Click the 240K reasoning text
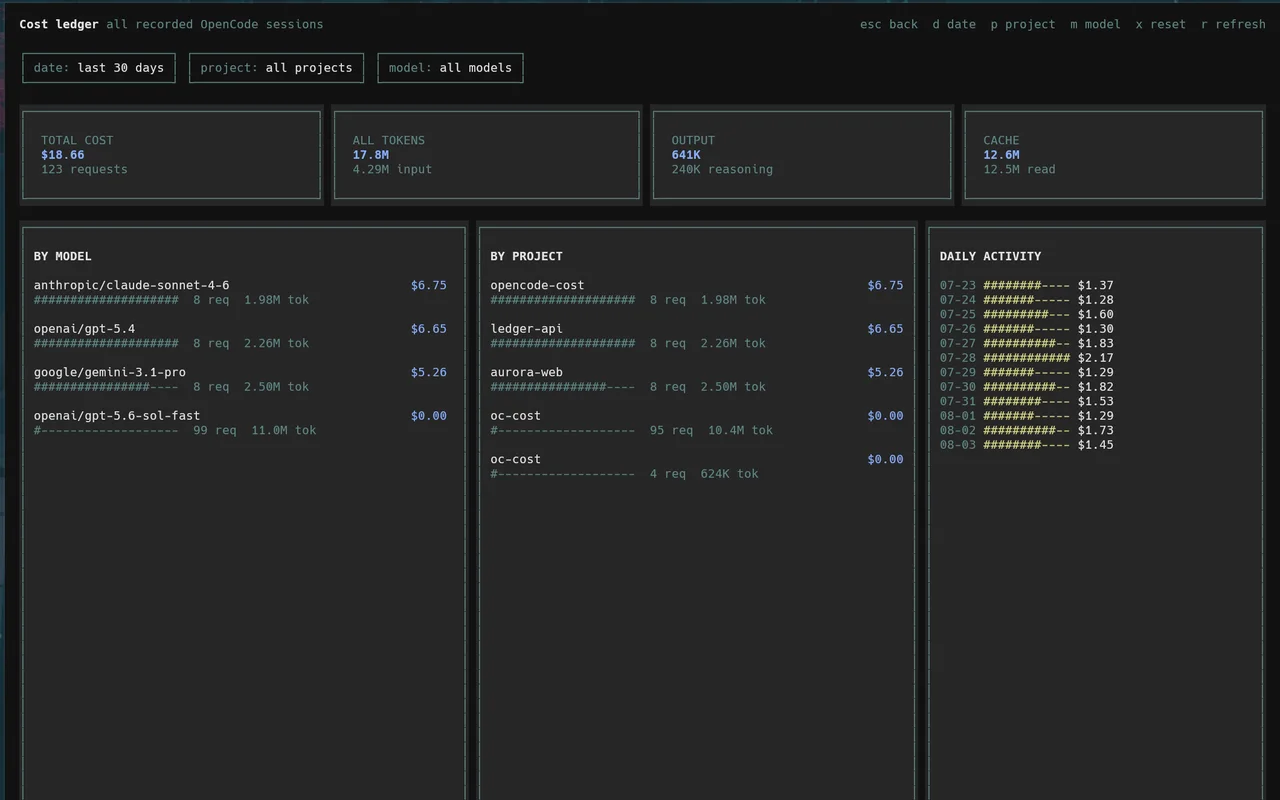1280x800 pixels. tap(722, 169)
